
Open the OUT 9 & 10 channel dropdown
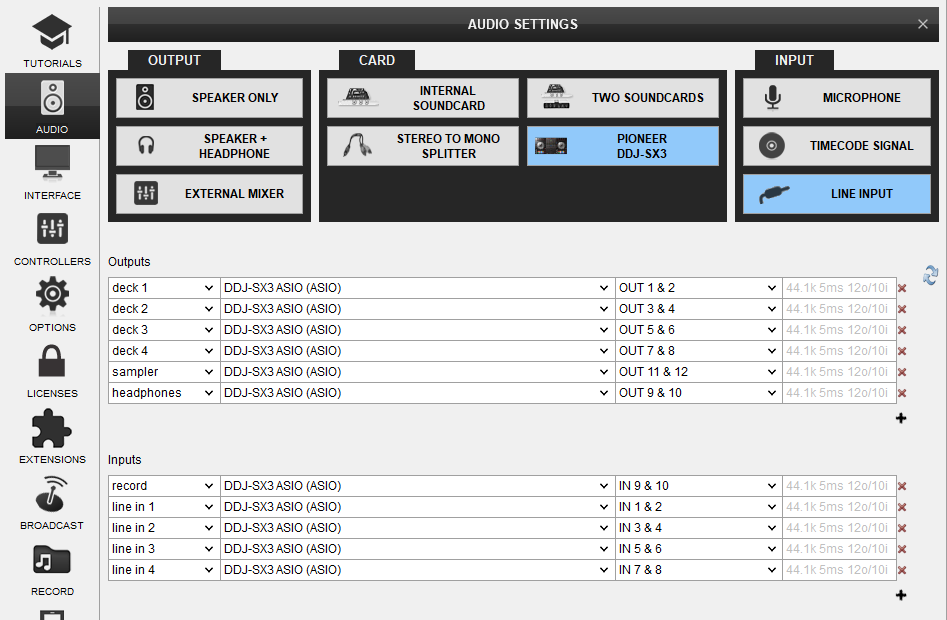pos(698,393)
